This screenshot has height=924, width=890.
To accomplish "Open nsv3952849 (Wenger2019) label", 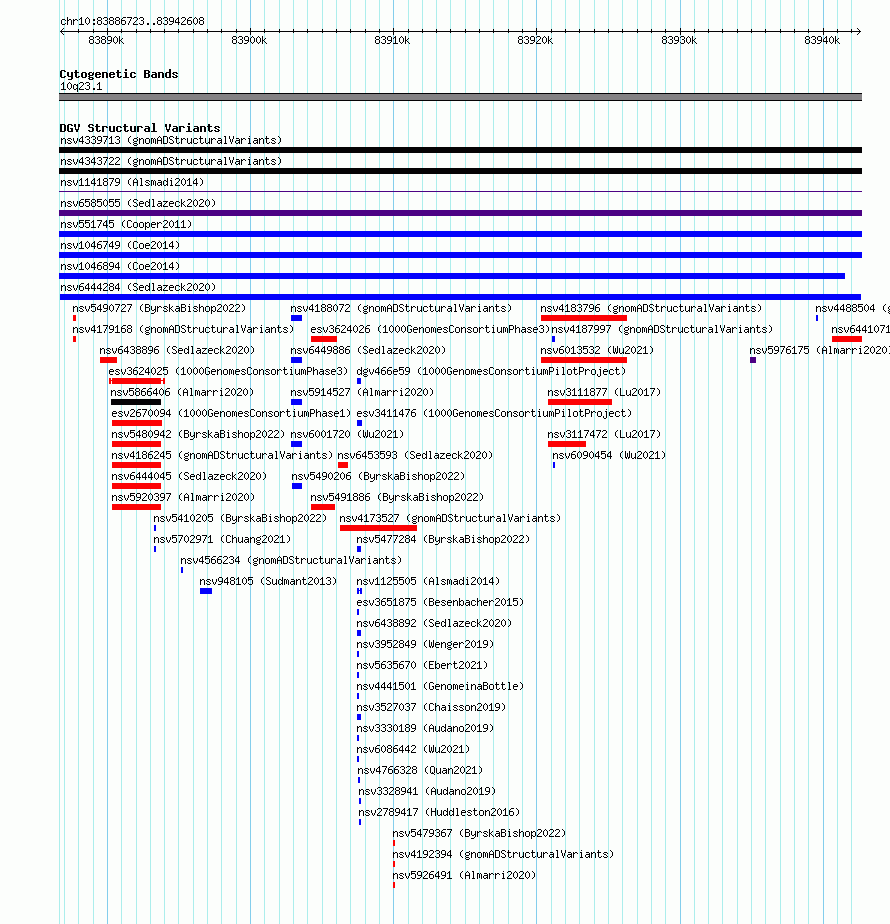I will click(x=426, y=645).
